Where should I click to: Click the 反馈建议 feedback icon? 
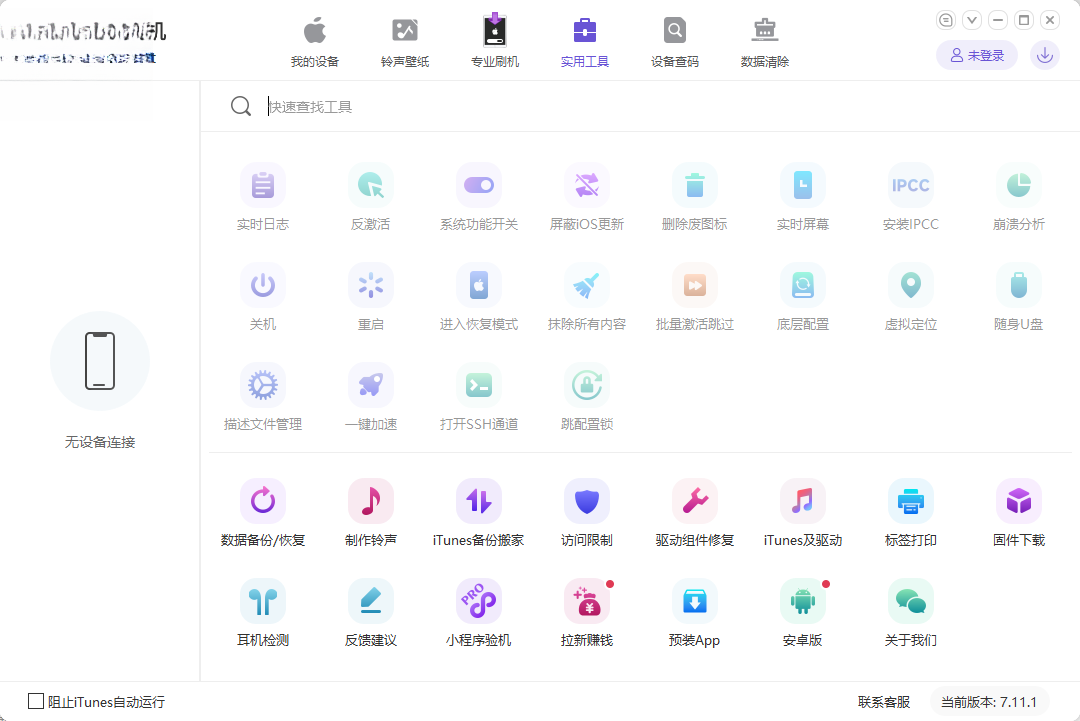point(371,601)
